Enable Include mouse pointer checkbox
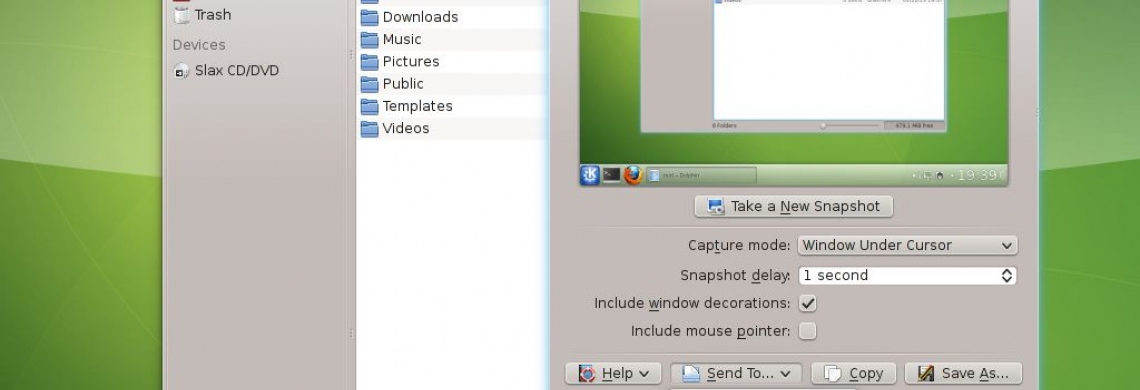1140x390 pixels. click(x=808, y=331)
